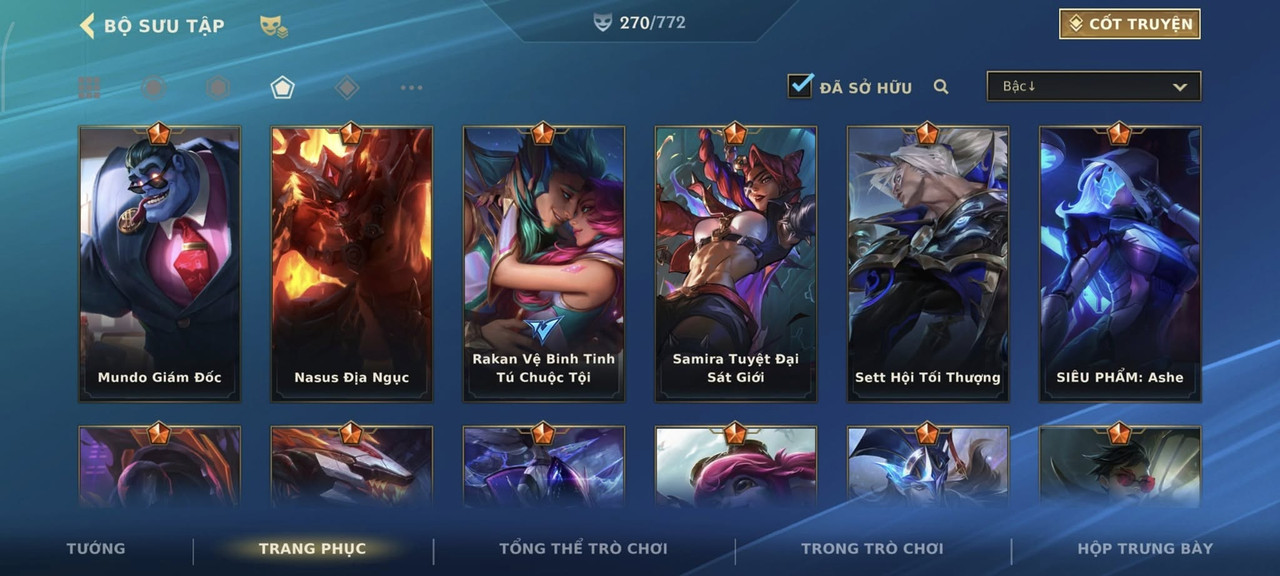Uncheck the Đã Sở Hữu checkbox
Image resolution: width=1280 pixels, height=576 pixels.
click(800, 86)
